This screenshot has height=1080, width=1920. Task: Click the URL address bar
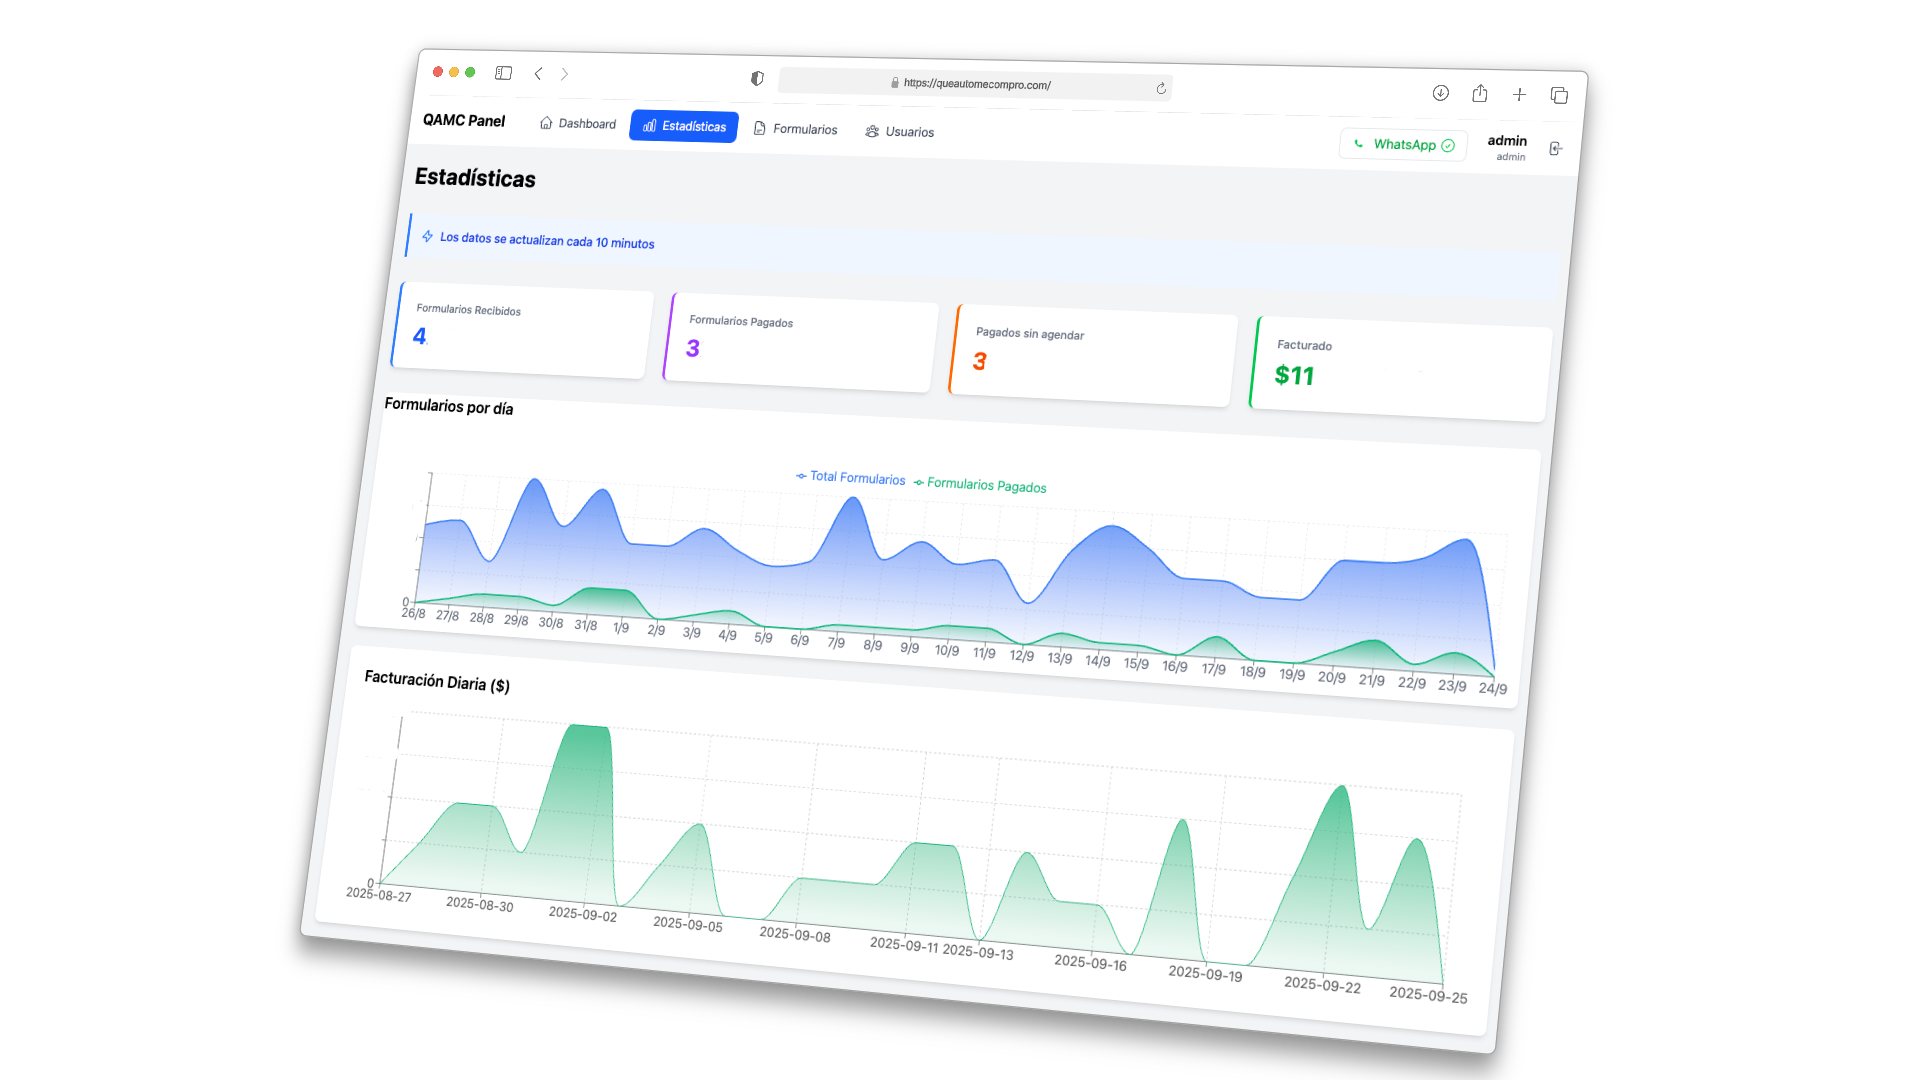(x=976, y=85)
